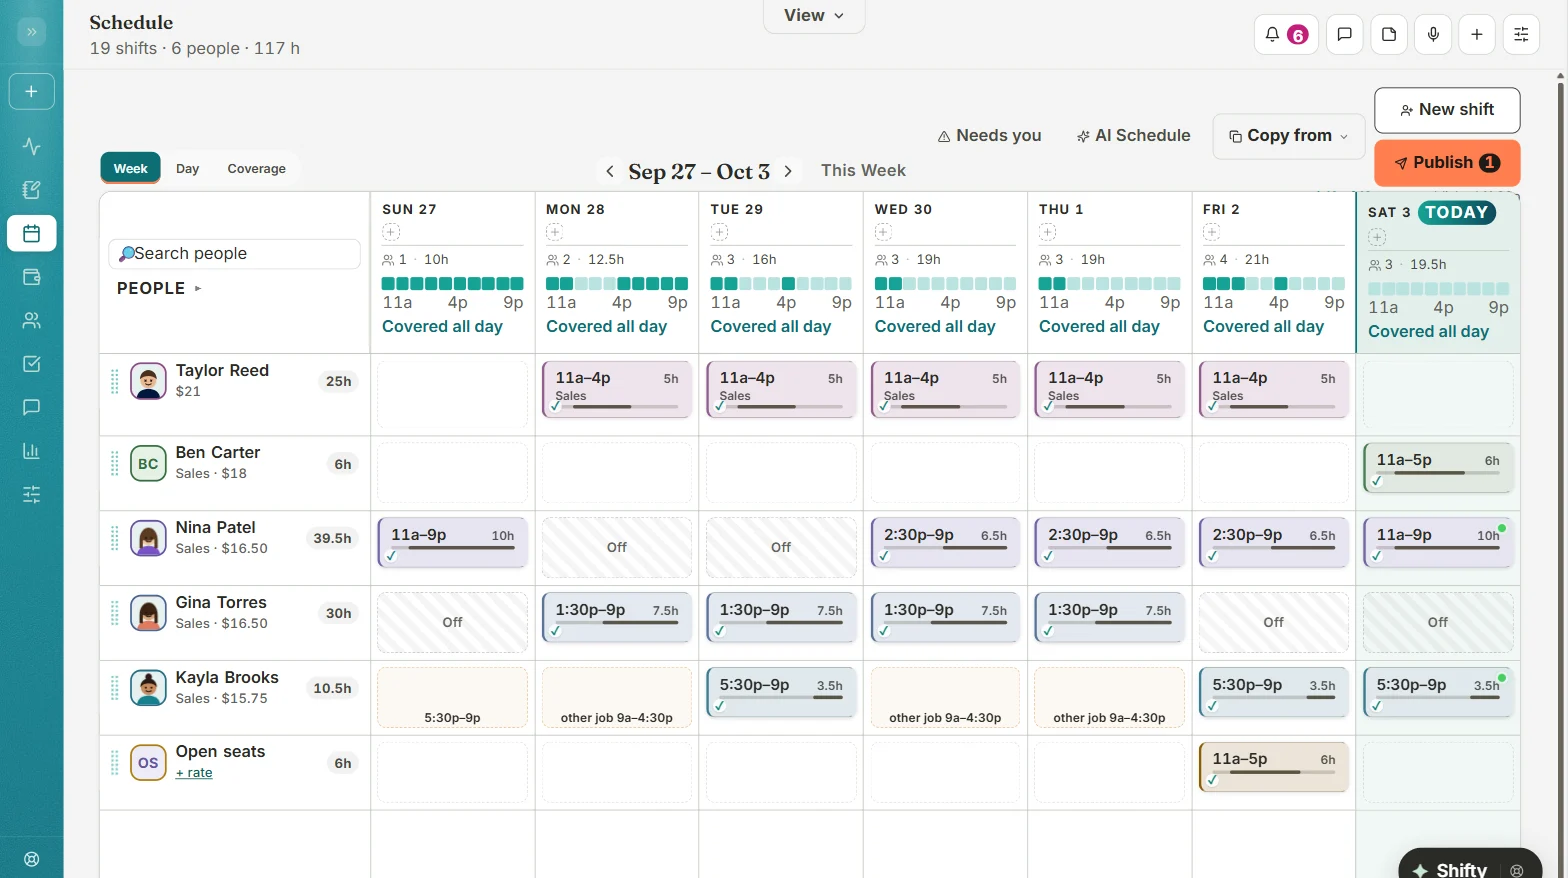Open the chat messages sidebar icon
The height and width of the screenshot is (878, 1568).
[x=31, y=407]
